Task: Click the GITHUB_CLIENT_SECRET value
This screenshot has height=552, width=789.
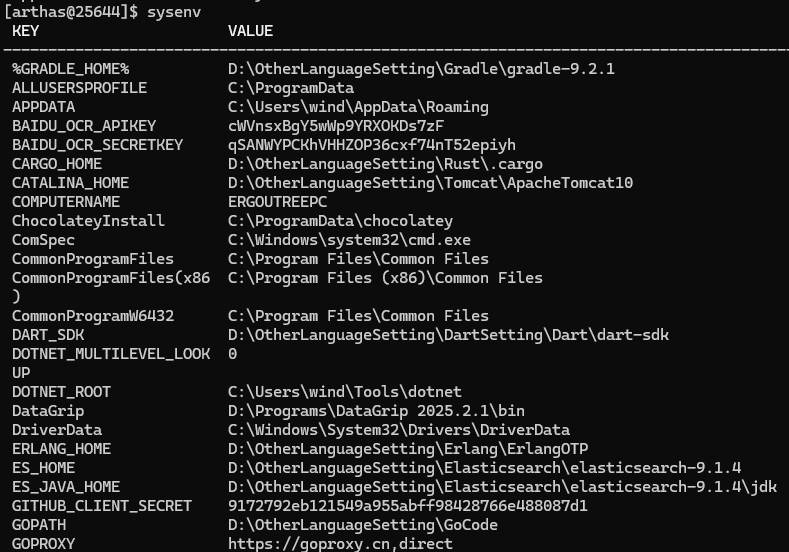Action: point(408,506)
